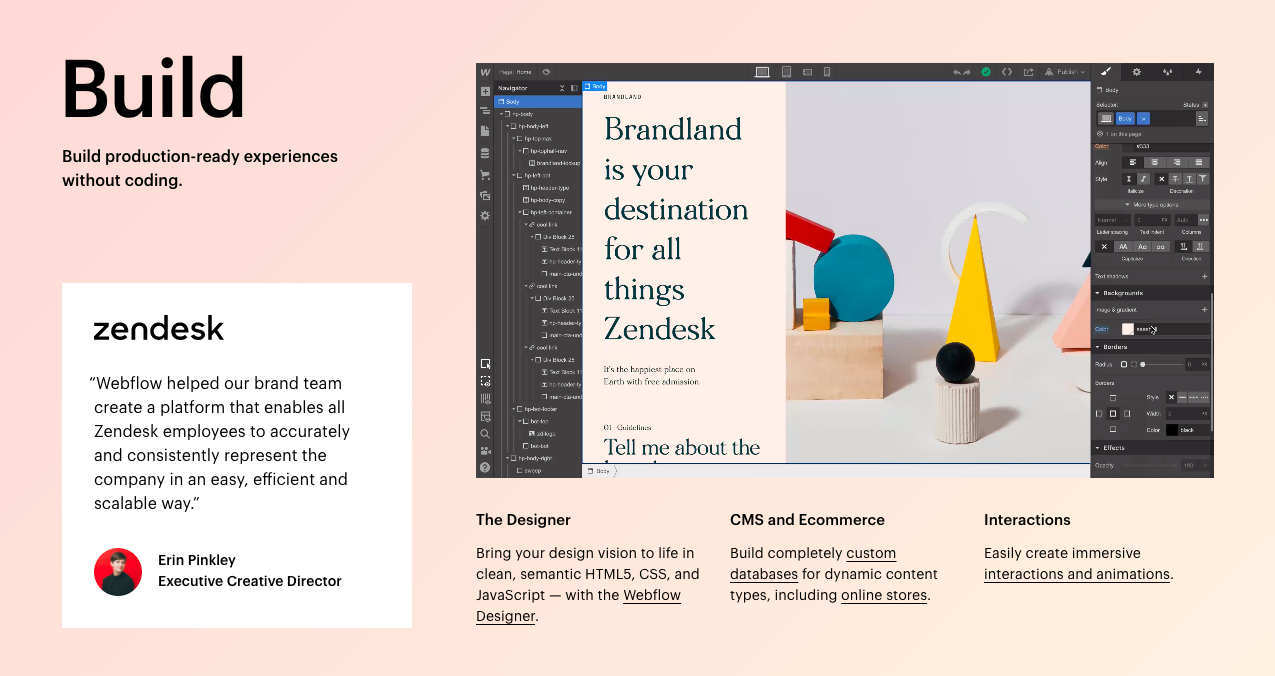The height and width of the screenshot is (676, 1275).
Task: Open the Webflow Designer link
Action: click(578, 605)
